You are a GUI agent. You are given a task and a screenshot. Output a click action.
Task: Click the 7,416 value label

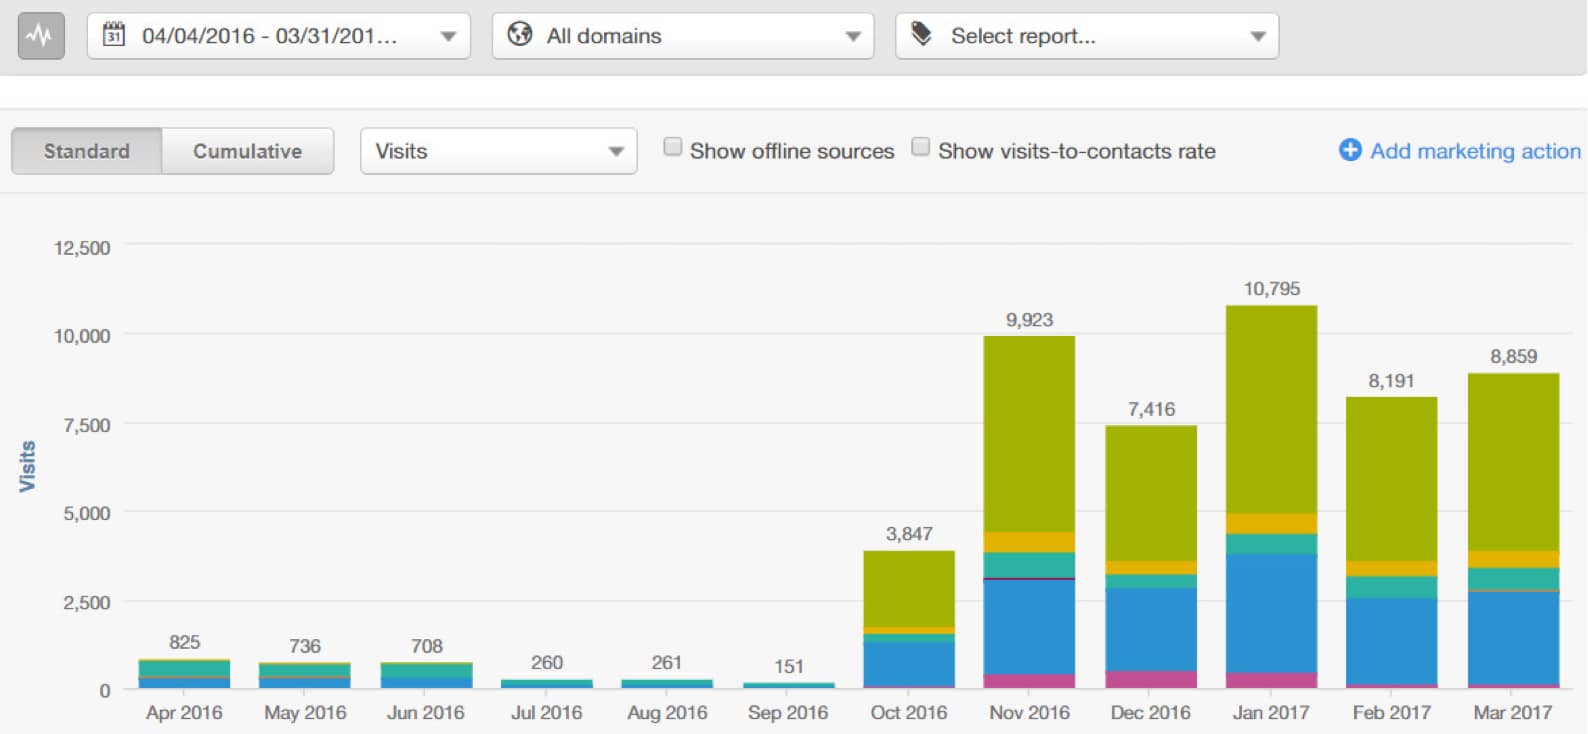click(1151, 409)
